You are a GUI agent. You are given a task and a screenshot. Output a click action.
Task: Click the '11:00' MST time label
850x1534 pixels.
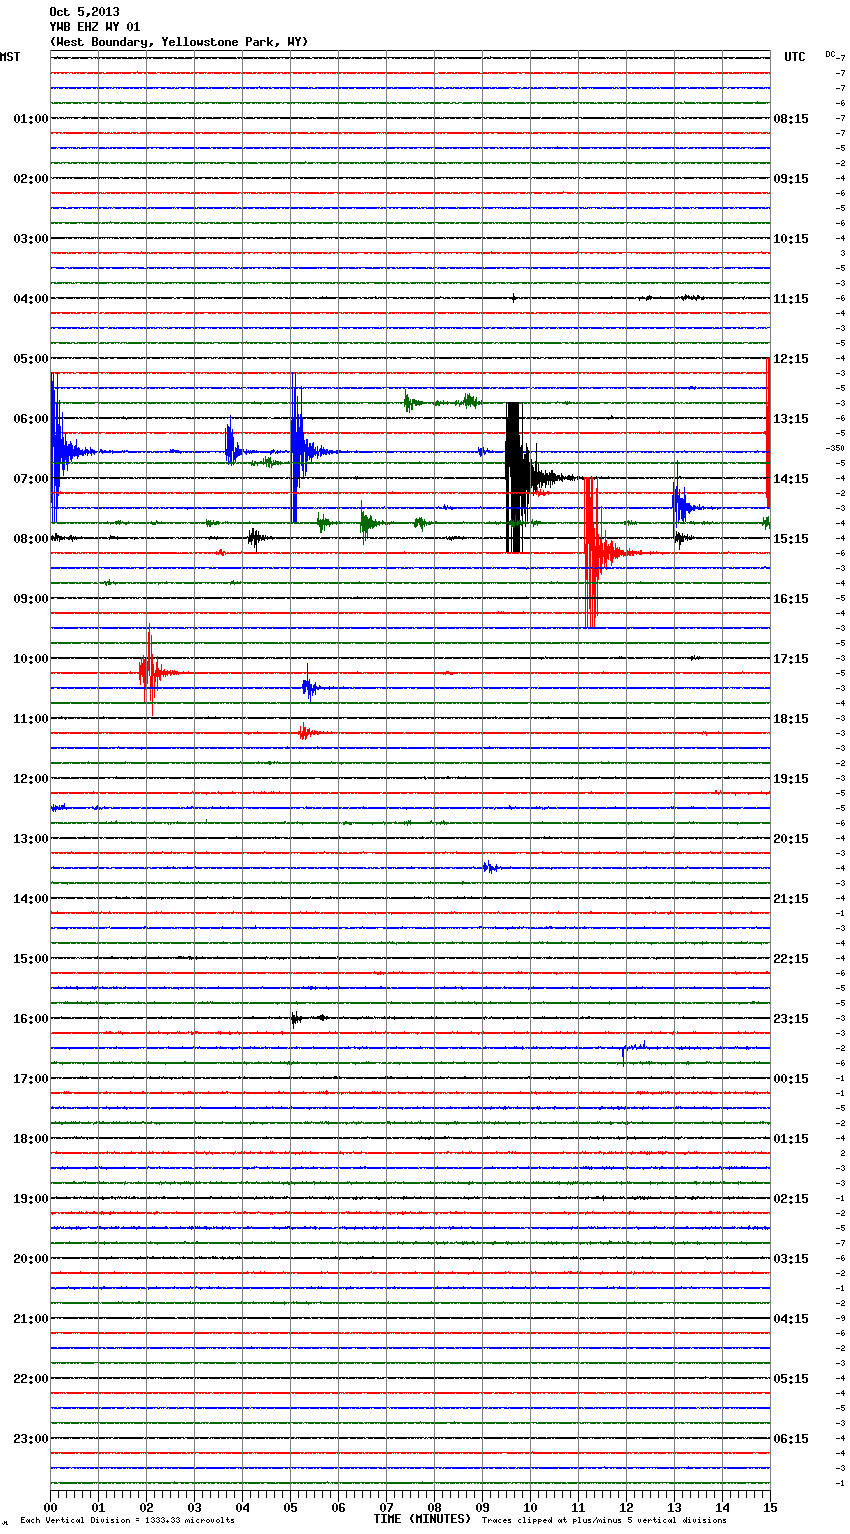point(31,719)
